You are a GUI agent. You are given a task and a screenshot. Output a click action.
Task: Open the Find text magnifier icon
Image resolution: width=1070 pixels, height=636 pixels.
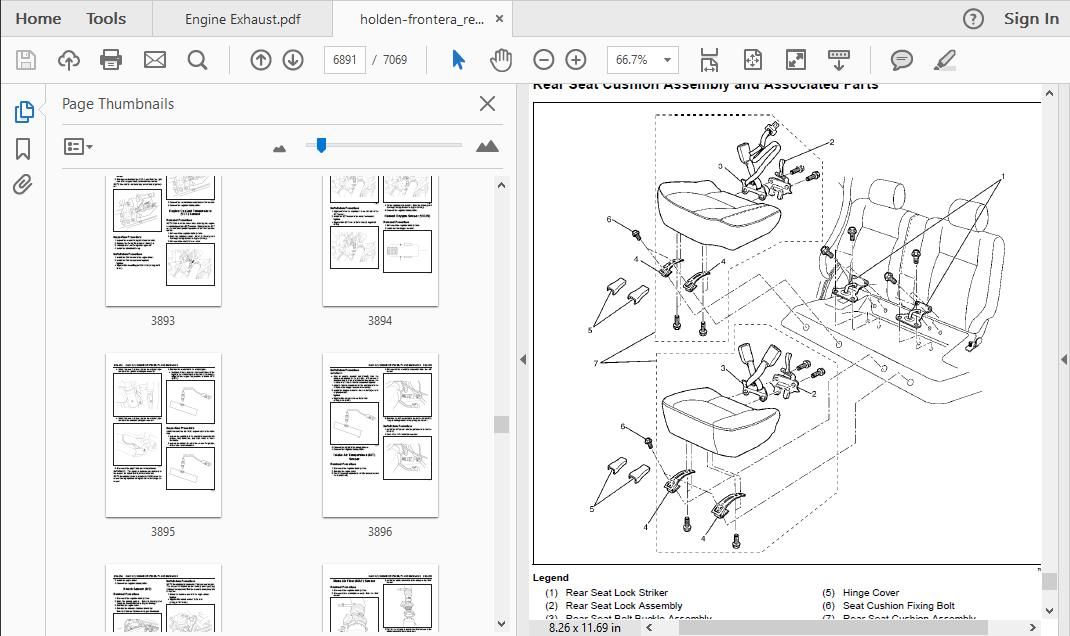pyautogui.click(x=198, y=60)
